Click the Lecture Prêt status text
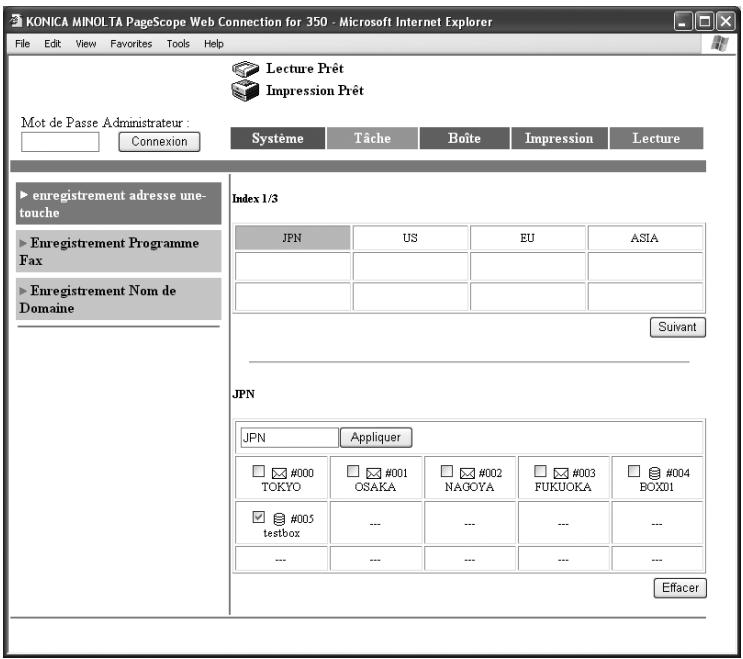Viewport: 743px width, 659px height. (305, 69)
